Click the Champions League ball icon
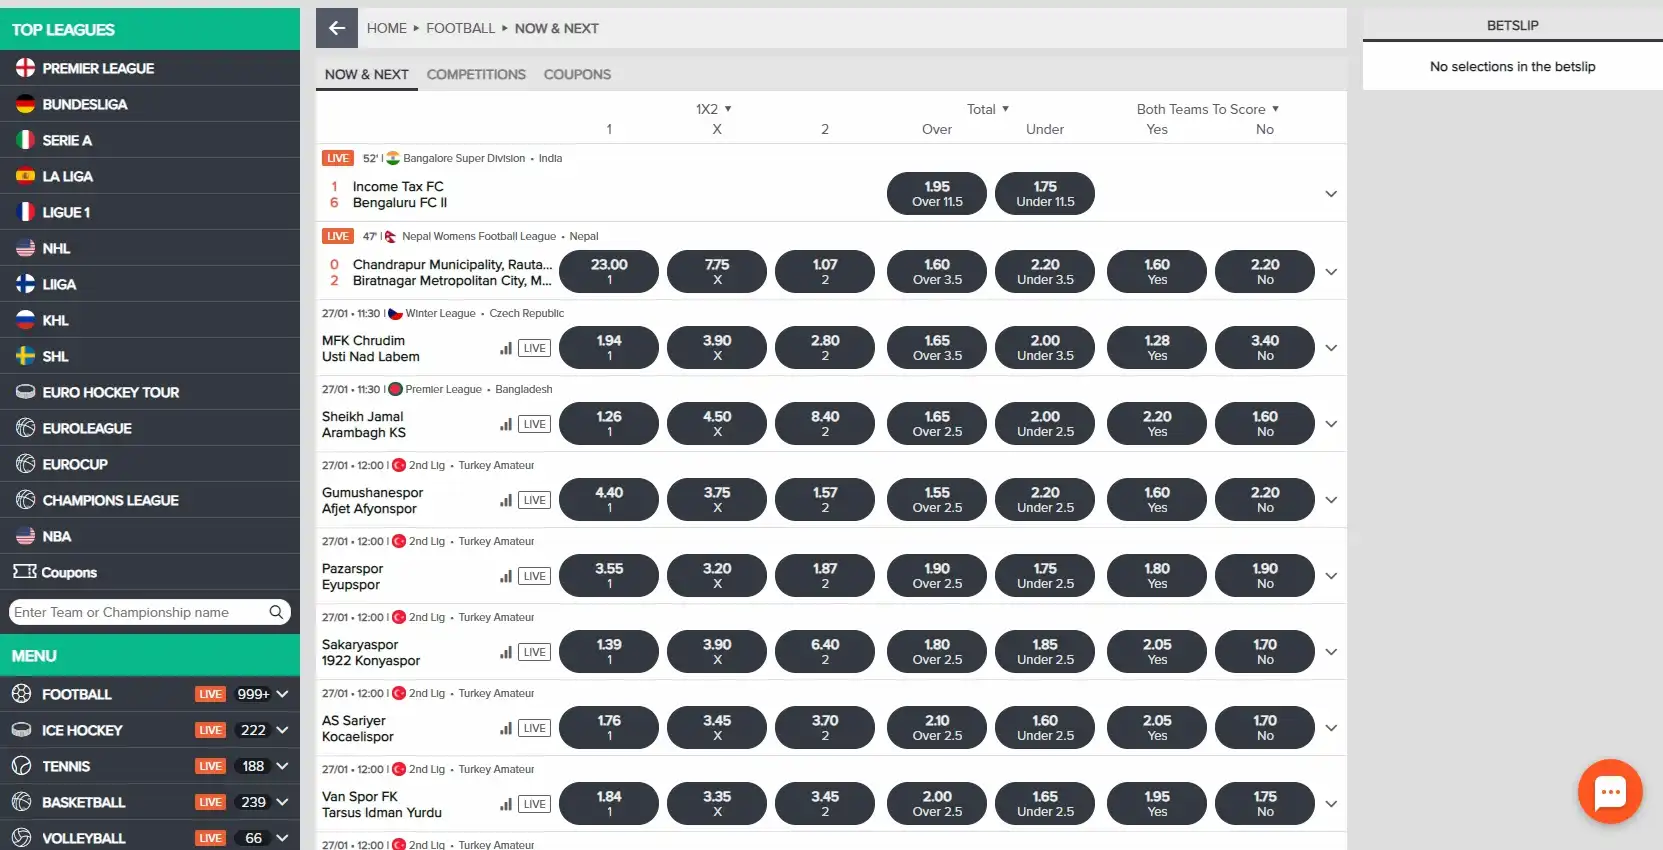The image size is (1663, 850). [26, 500]
